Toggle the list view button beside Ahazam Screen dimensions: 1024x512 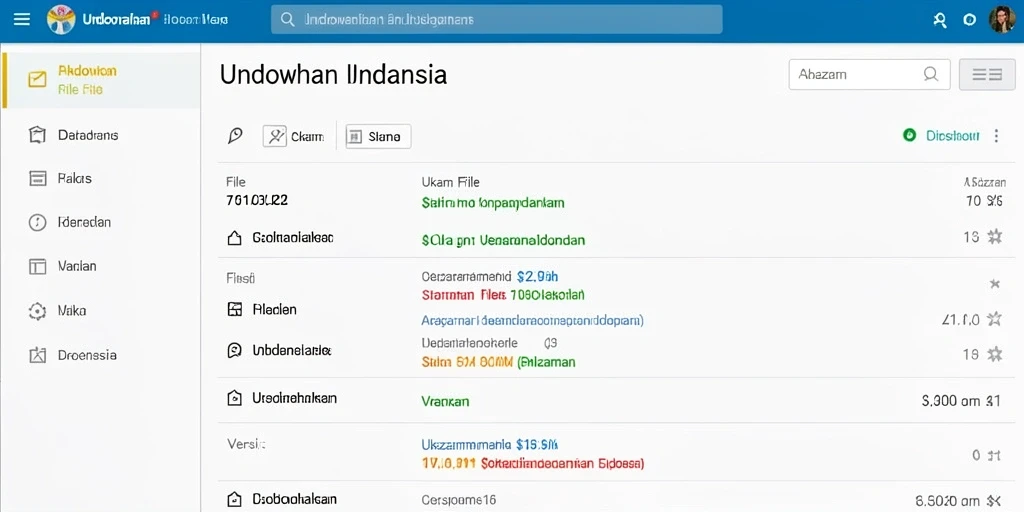coord(987,74)
